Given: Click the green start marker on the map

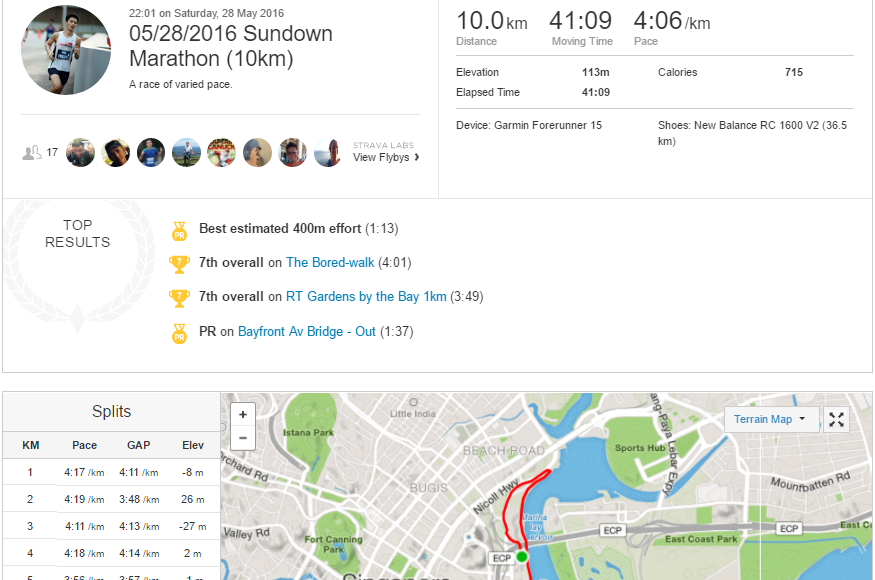Looking at the screenshot, I should point(522,556).
